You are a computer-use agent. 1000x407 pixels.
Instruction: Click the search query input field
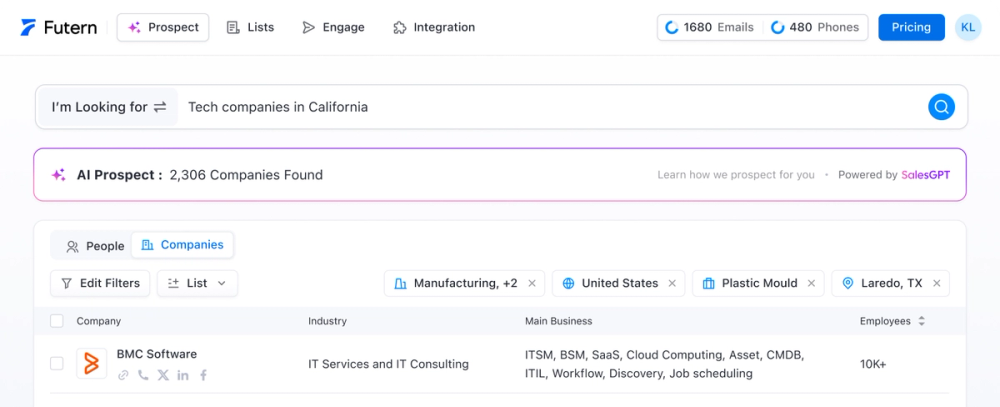(x=550, y=107)
